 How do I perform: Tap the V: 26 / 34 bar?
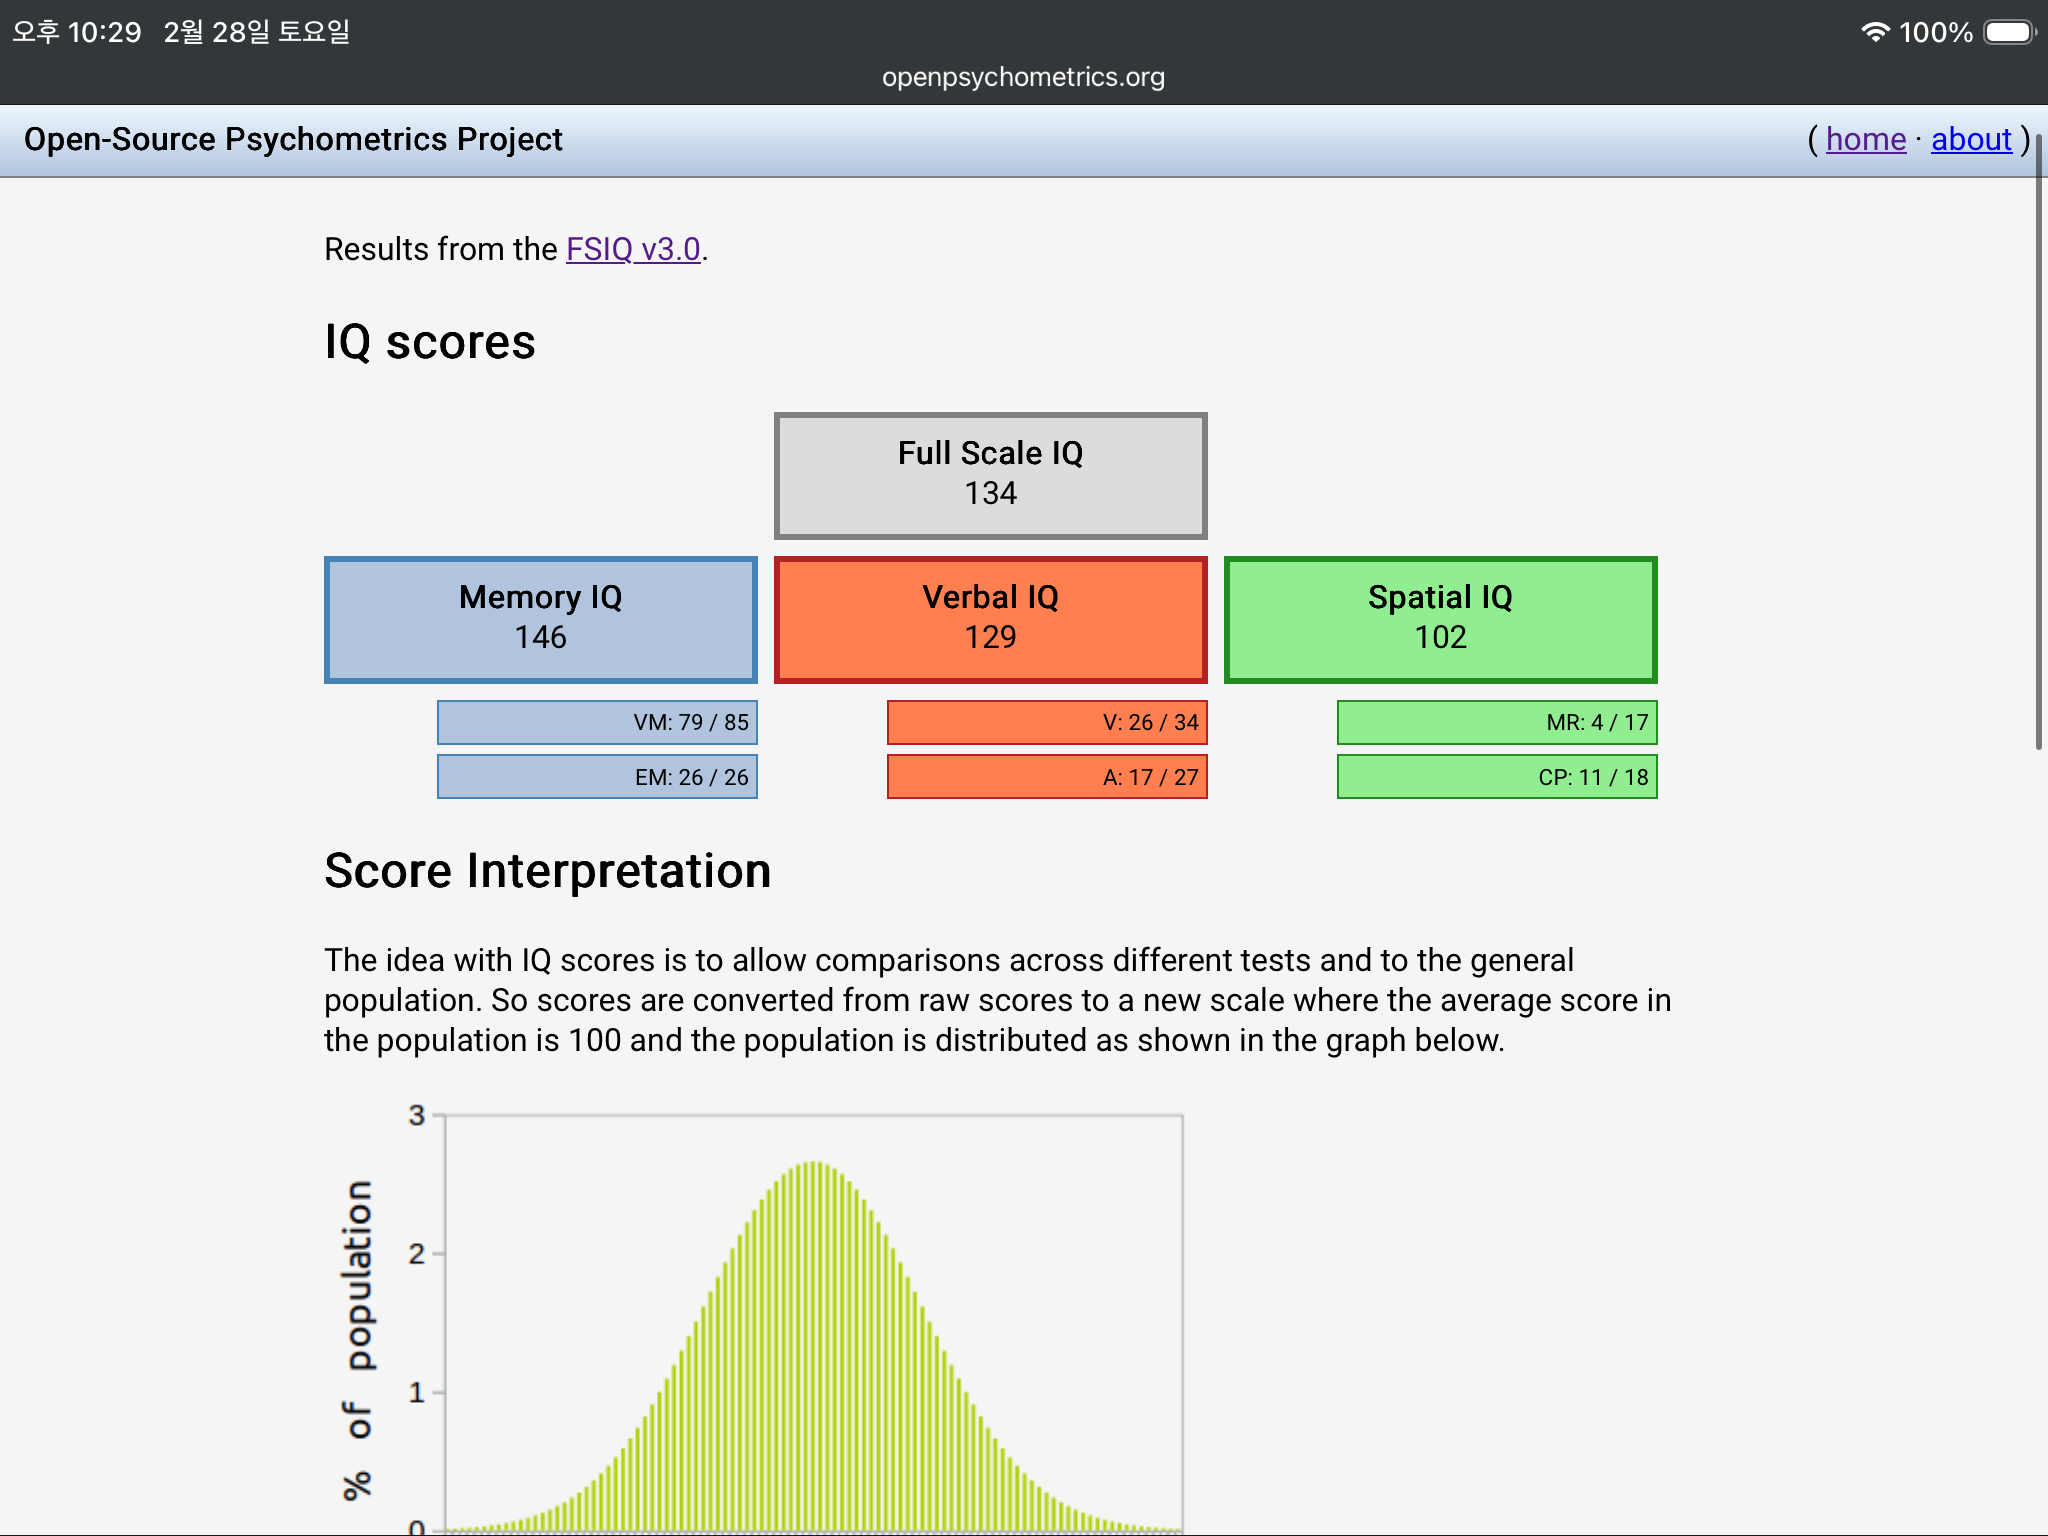pyautogui.click(x=1047, y=722)
